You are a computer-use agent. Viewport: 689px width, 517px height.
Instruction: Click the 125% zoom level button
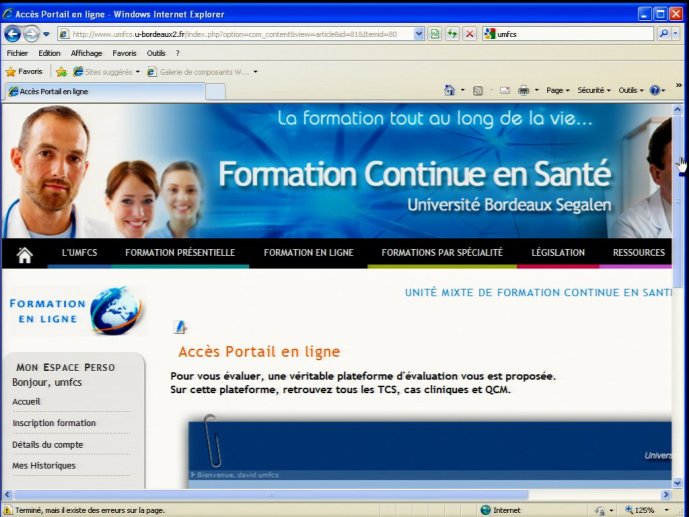click(640, 510)
